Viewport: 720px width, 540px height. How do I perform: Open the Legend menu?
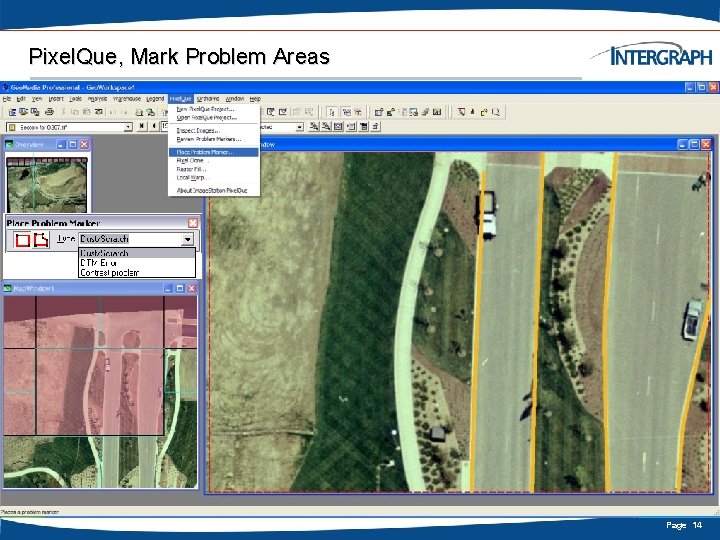click(x=155, y=99)
